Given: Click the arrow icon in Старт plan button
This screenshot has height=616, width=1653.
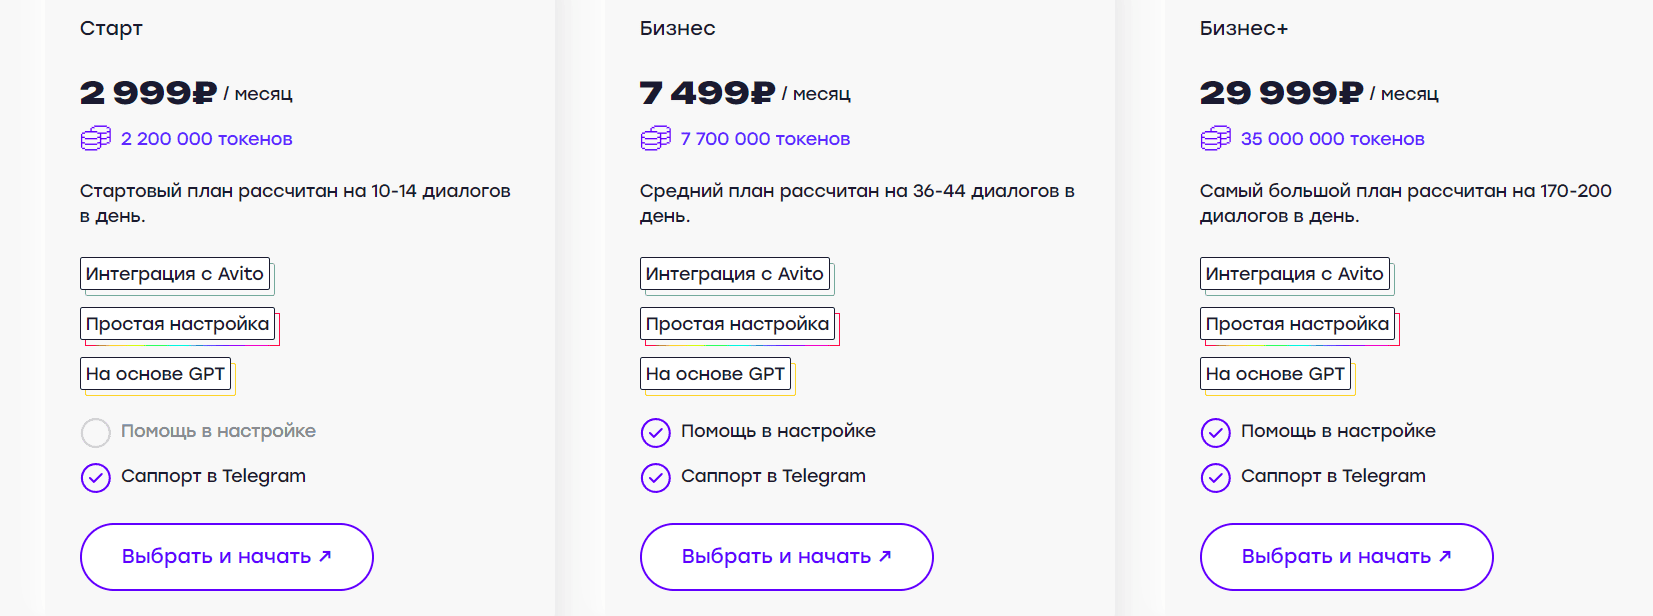Looking at the screenshot, I should [x=323, y=556].
